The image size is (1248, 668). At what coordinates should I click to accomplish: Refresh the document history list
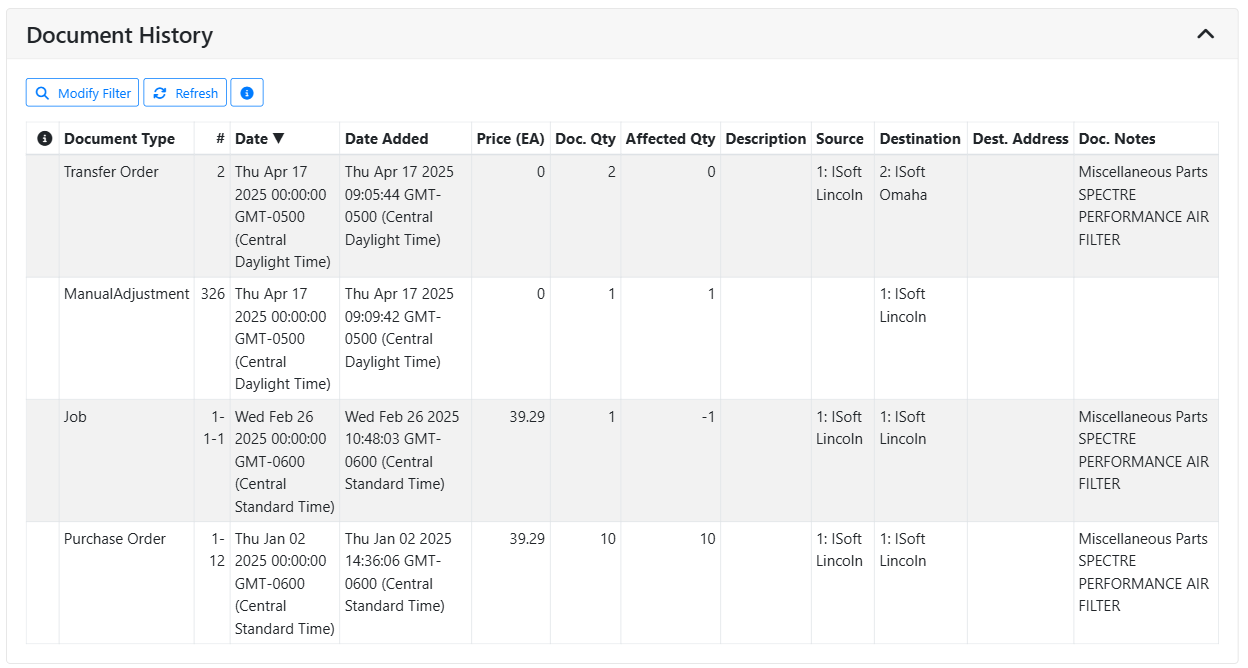[185, 93]
